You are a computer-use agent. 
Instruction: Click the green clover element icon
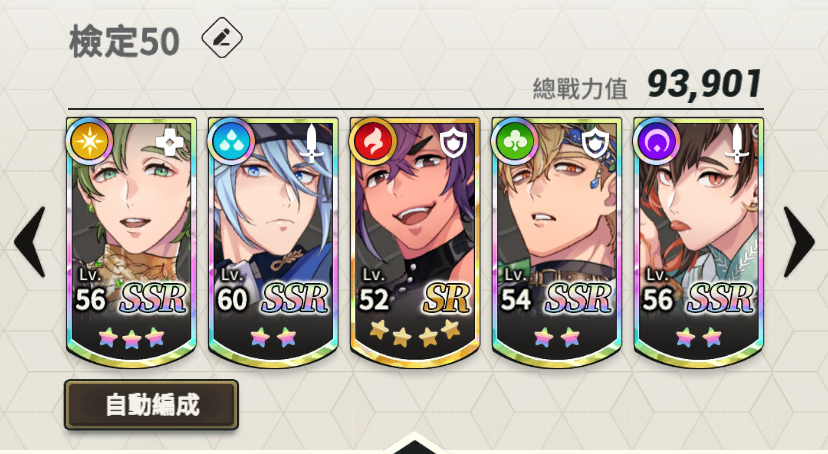pos(514,141)
